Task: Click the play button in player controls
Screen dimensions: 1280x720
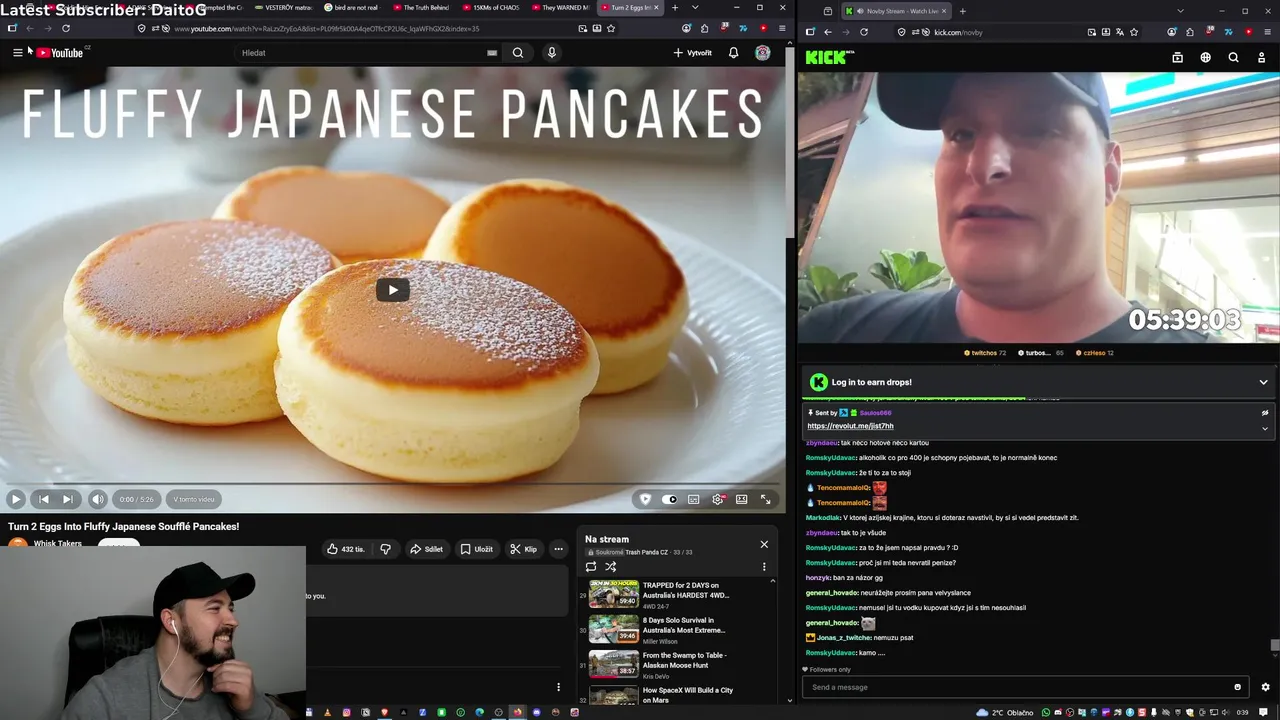Action: (15, 499)
